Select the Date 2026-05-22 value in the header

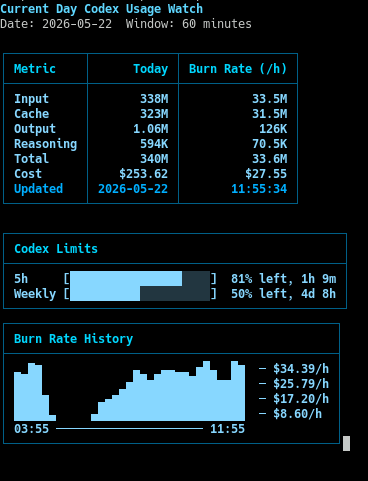click(x=77, y=24)
